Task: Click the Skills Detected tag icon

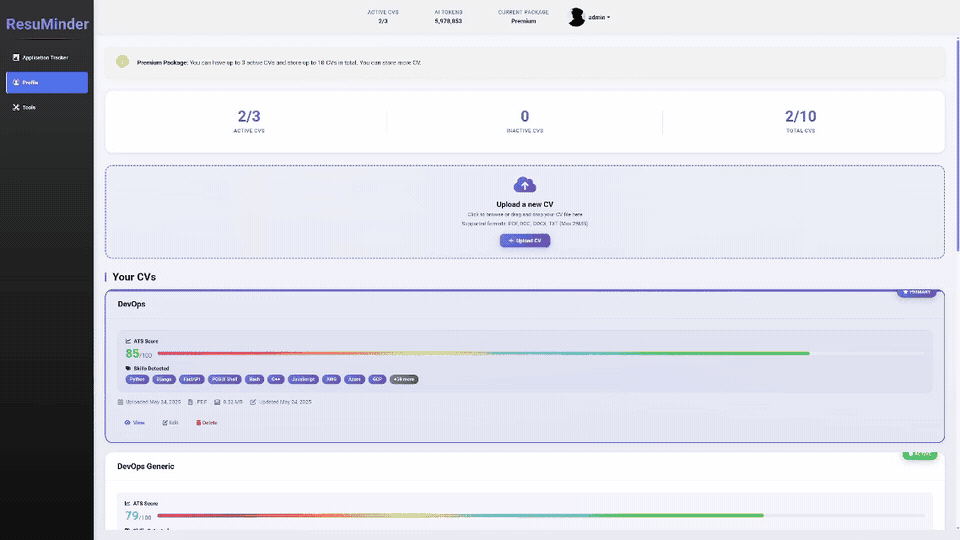Action: [128, 369]
